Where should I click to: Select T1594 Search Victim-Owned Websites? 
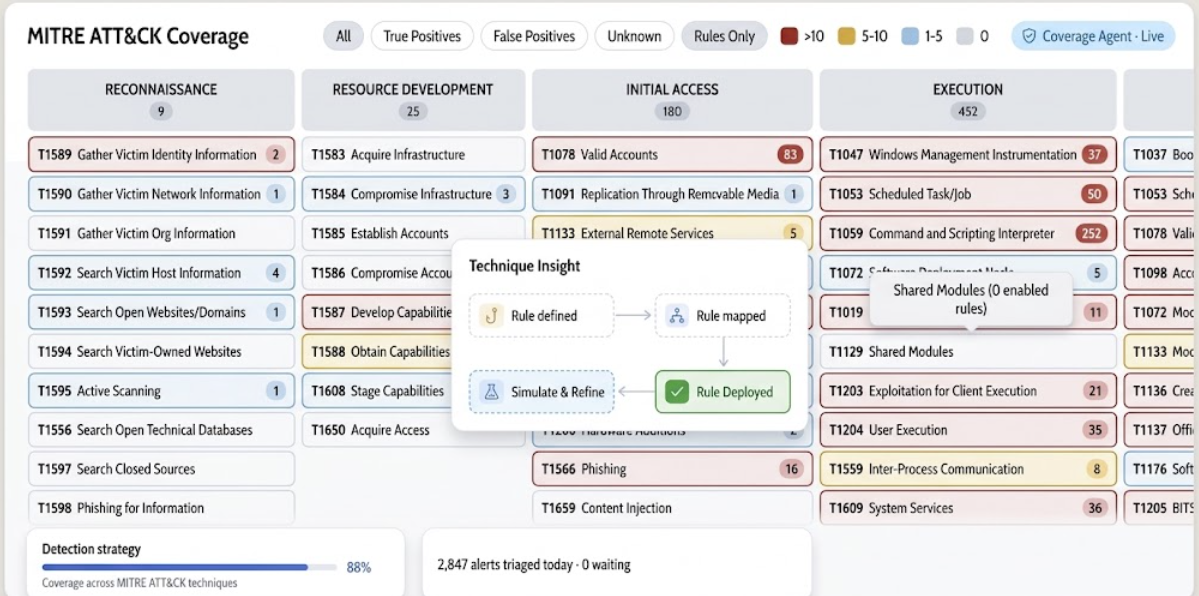(161, 352)
